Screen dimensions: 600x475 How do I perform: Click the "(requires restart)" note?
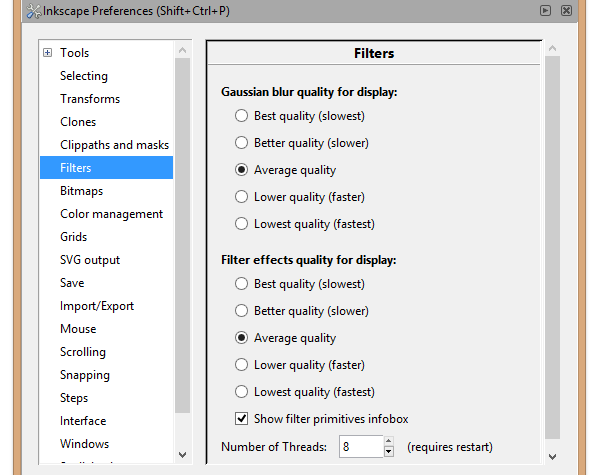[x=450, y=447]
